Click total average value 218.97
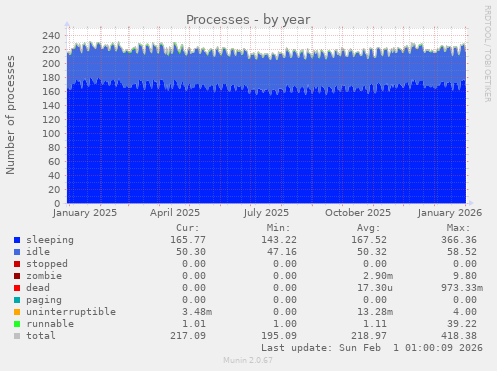 369,336
